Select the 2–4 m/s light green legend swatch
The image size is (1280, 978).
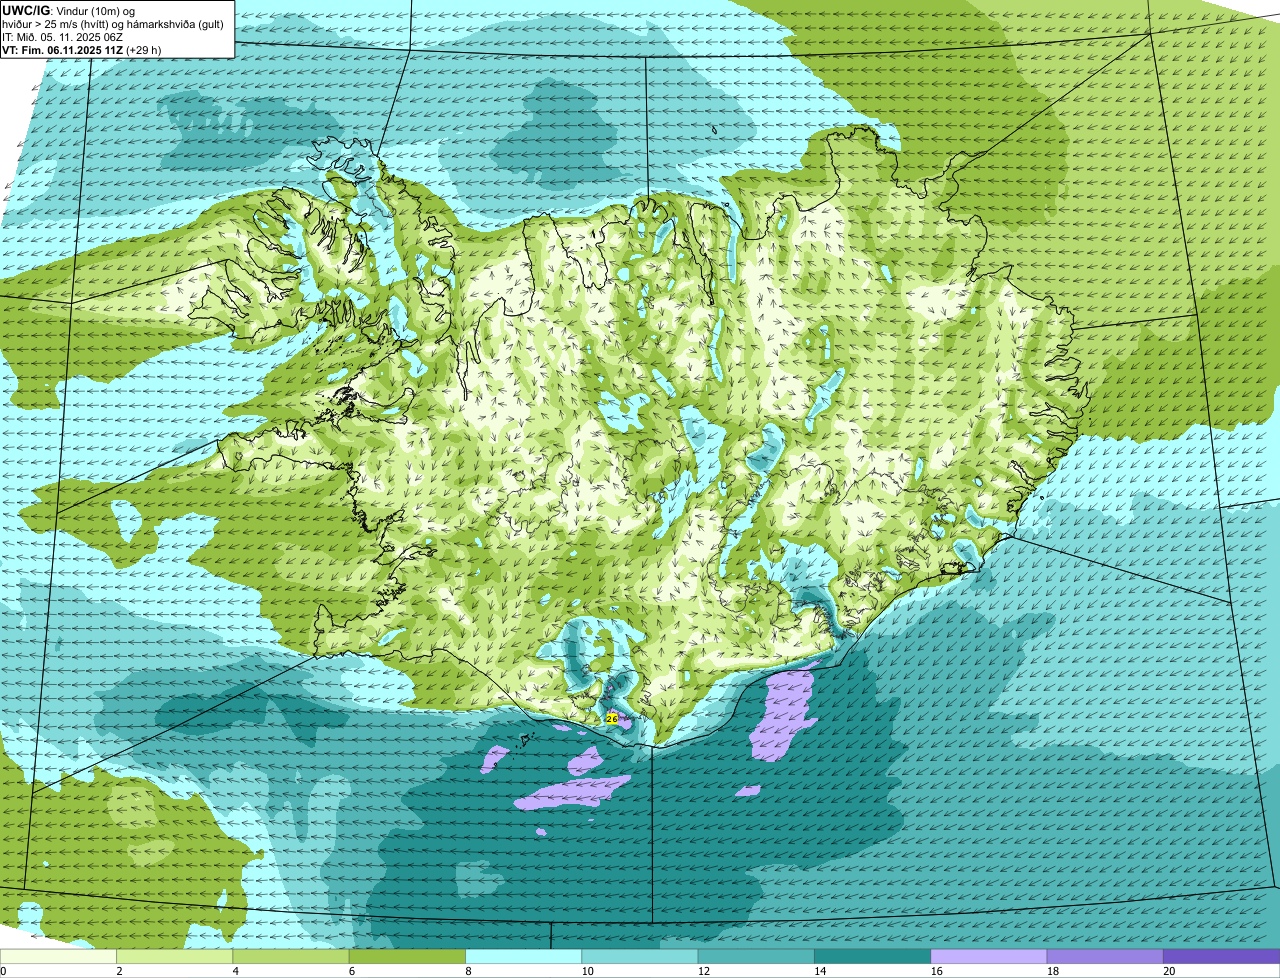(x=176, y=956)
